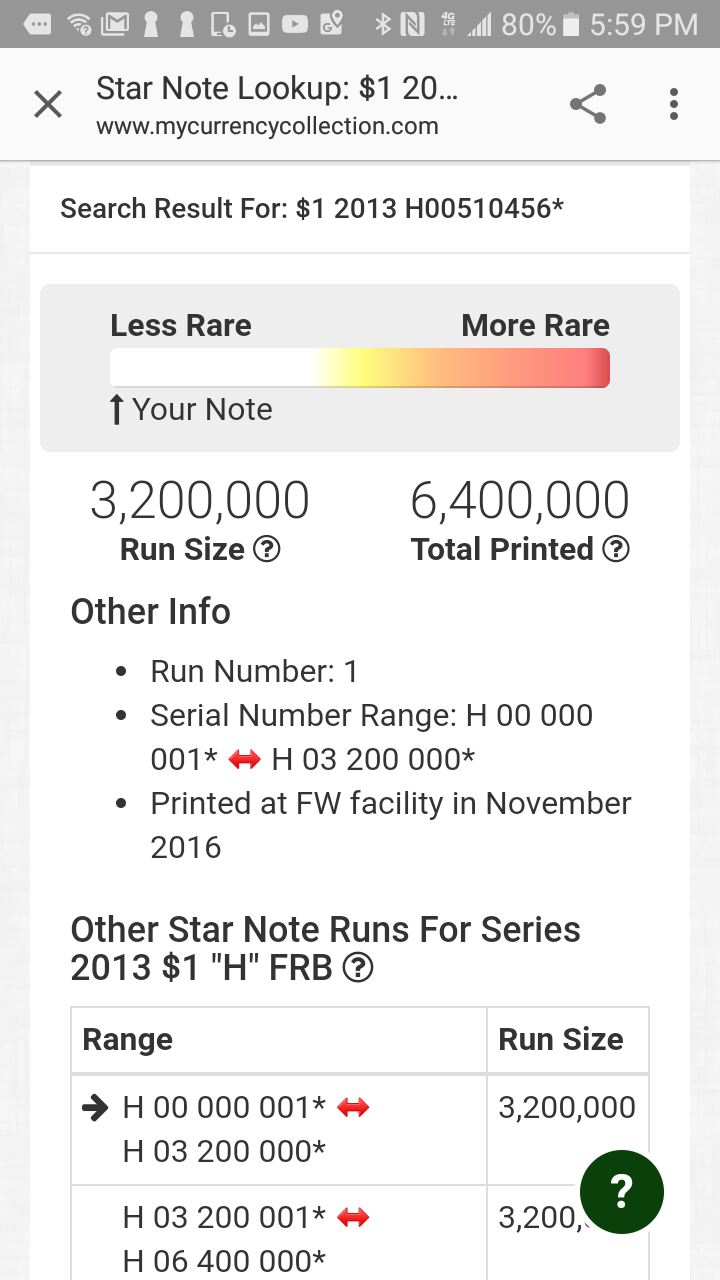
Task: Tap the Range column header
Action: pyautogui.click(x=128, y=1039)
